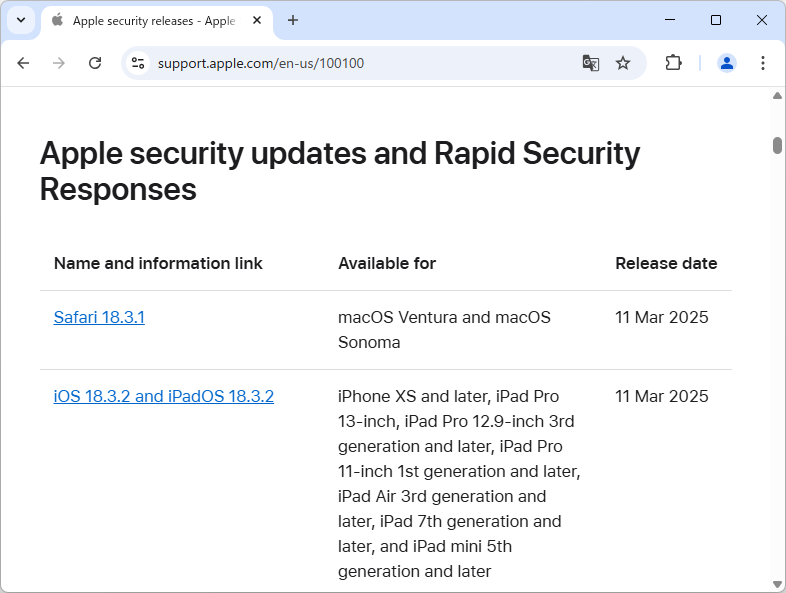Open the Extensions puzzle icon

click(x=673, y=63)
